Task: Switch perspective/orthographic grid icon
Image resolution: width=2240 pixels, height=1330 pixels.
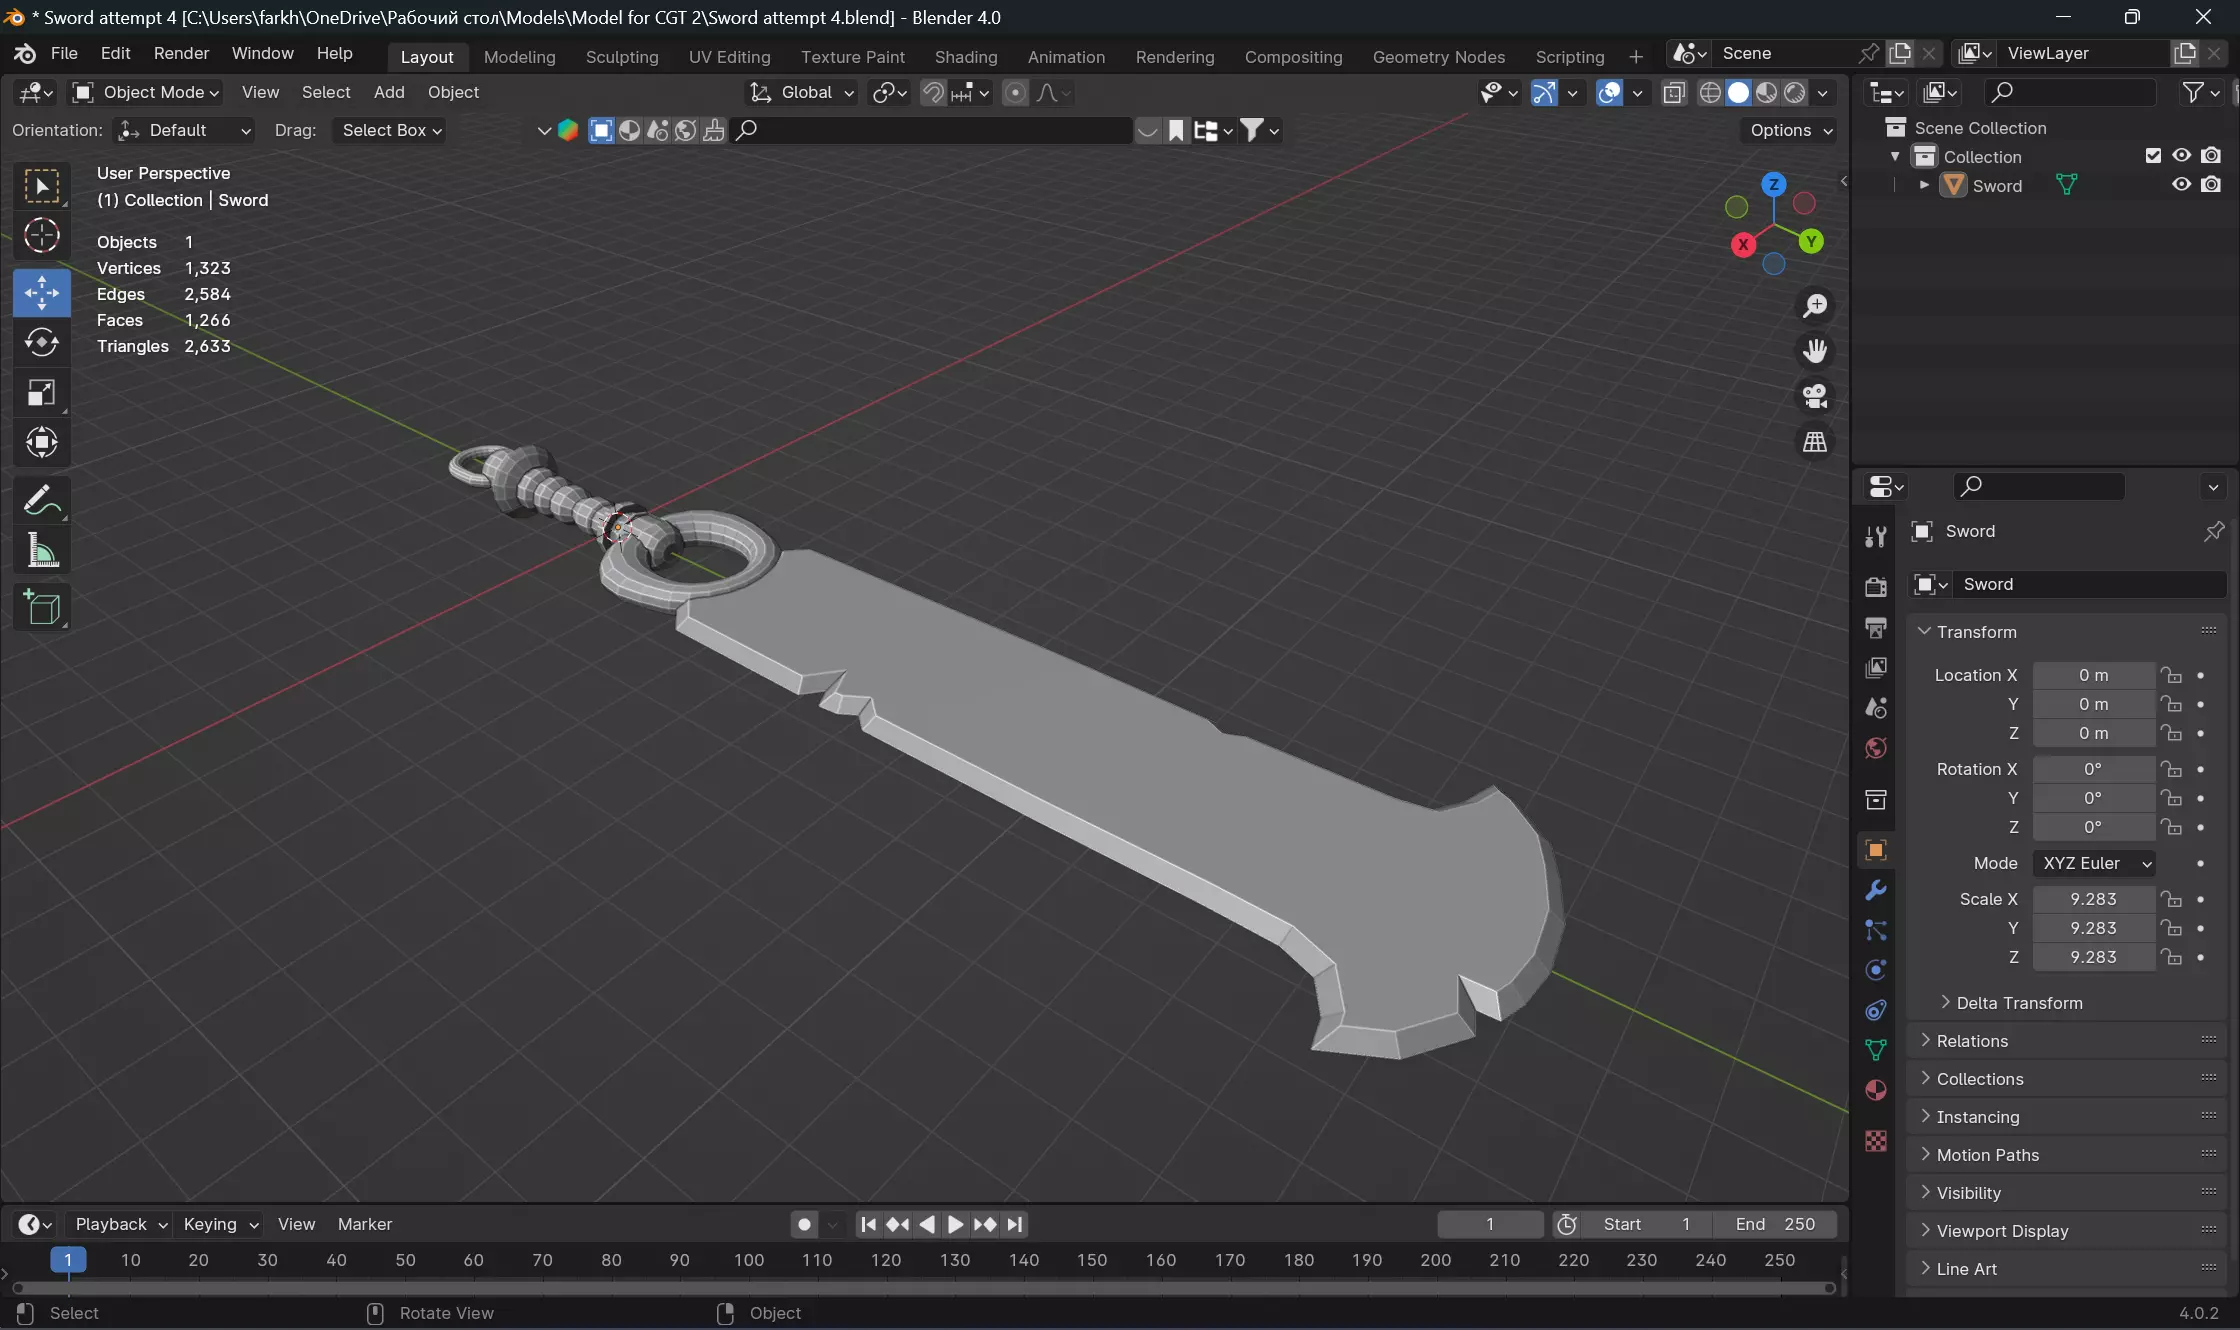Action: [1815, 442]
